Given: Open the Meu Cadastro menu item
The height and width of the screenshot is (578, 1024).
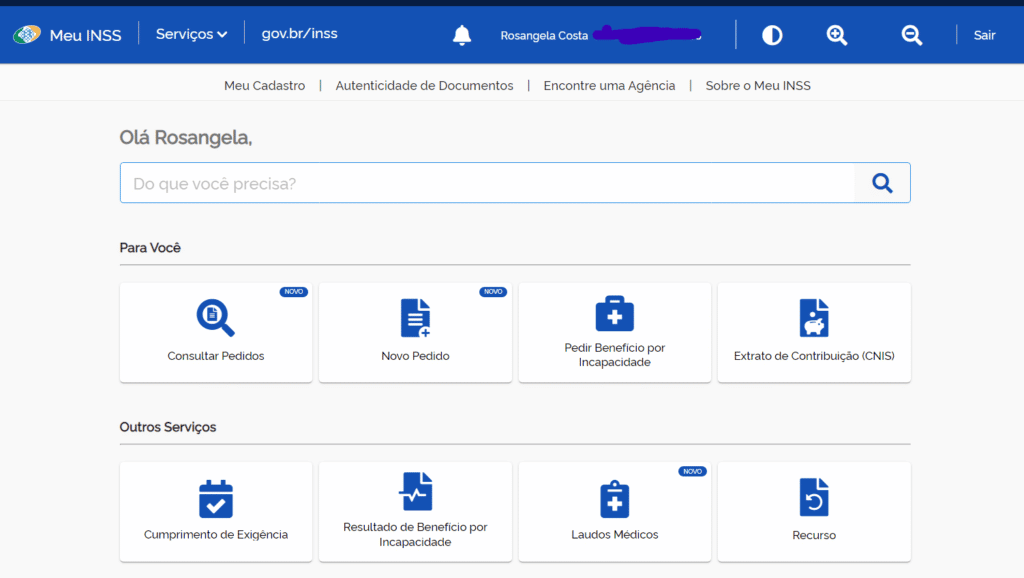Looking at the screenshot, I should [x=264, y=86].
